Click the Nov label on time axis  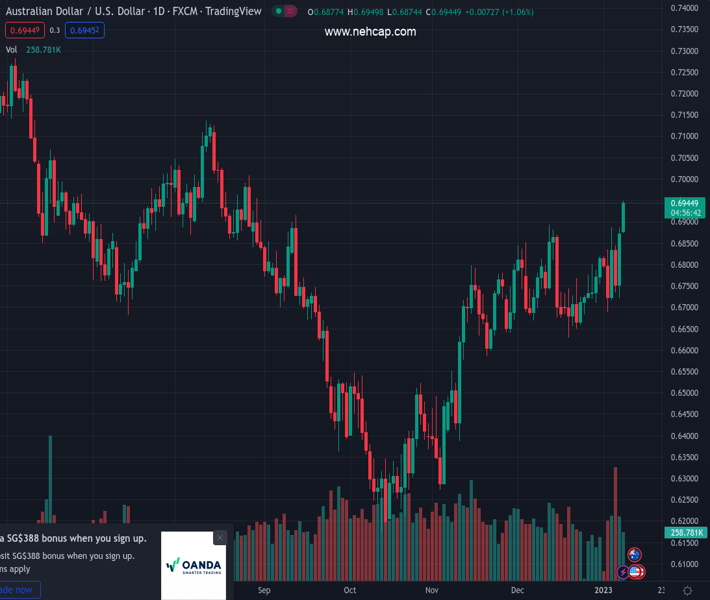433,590
